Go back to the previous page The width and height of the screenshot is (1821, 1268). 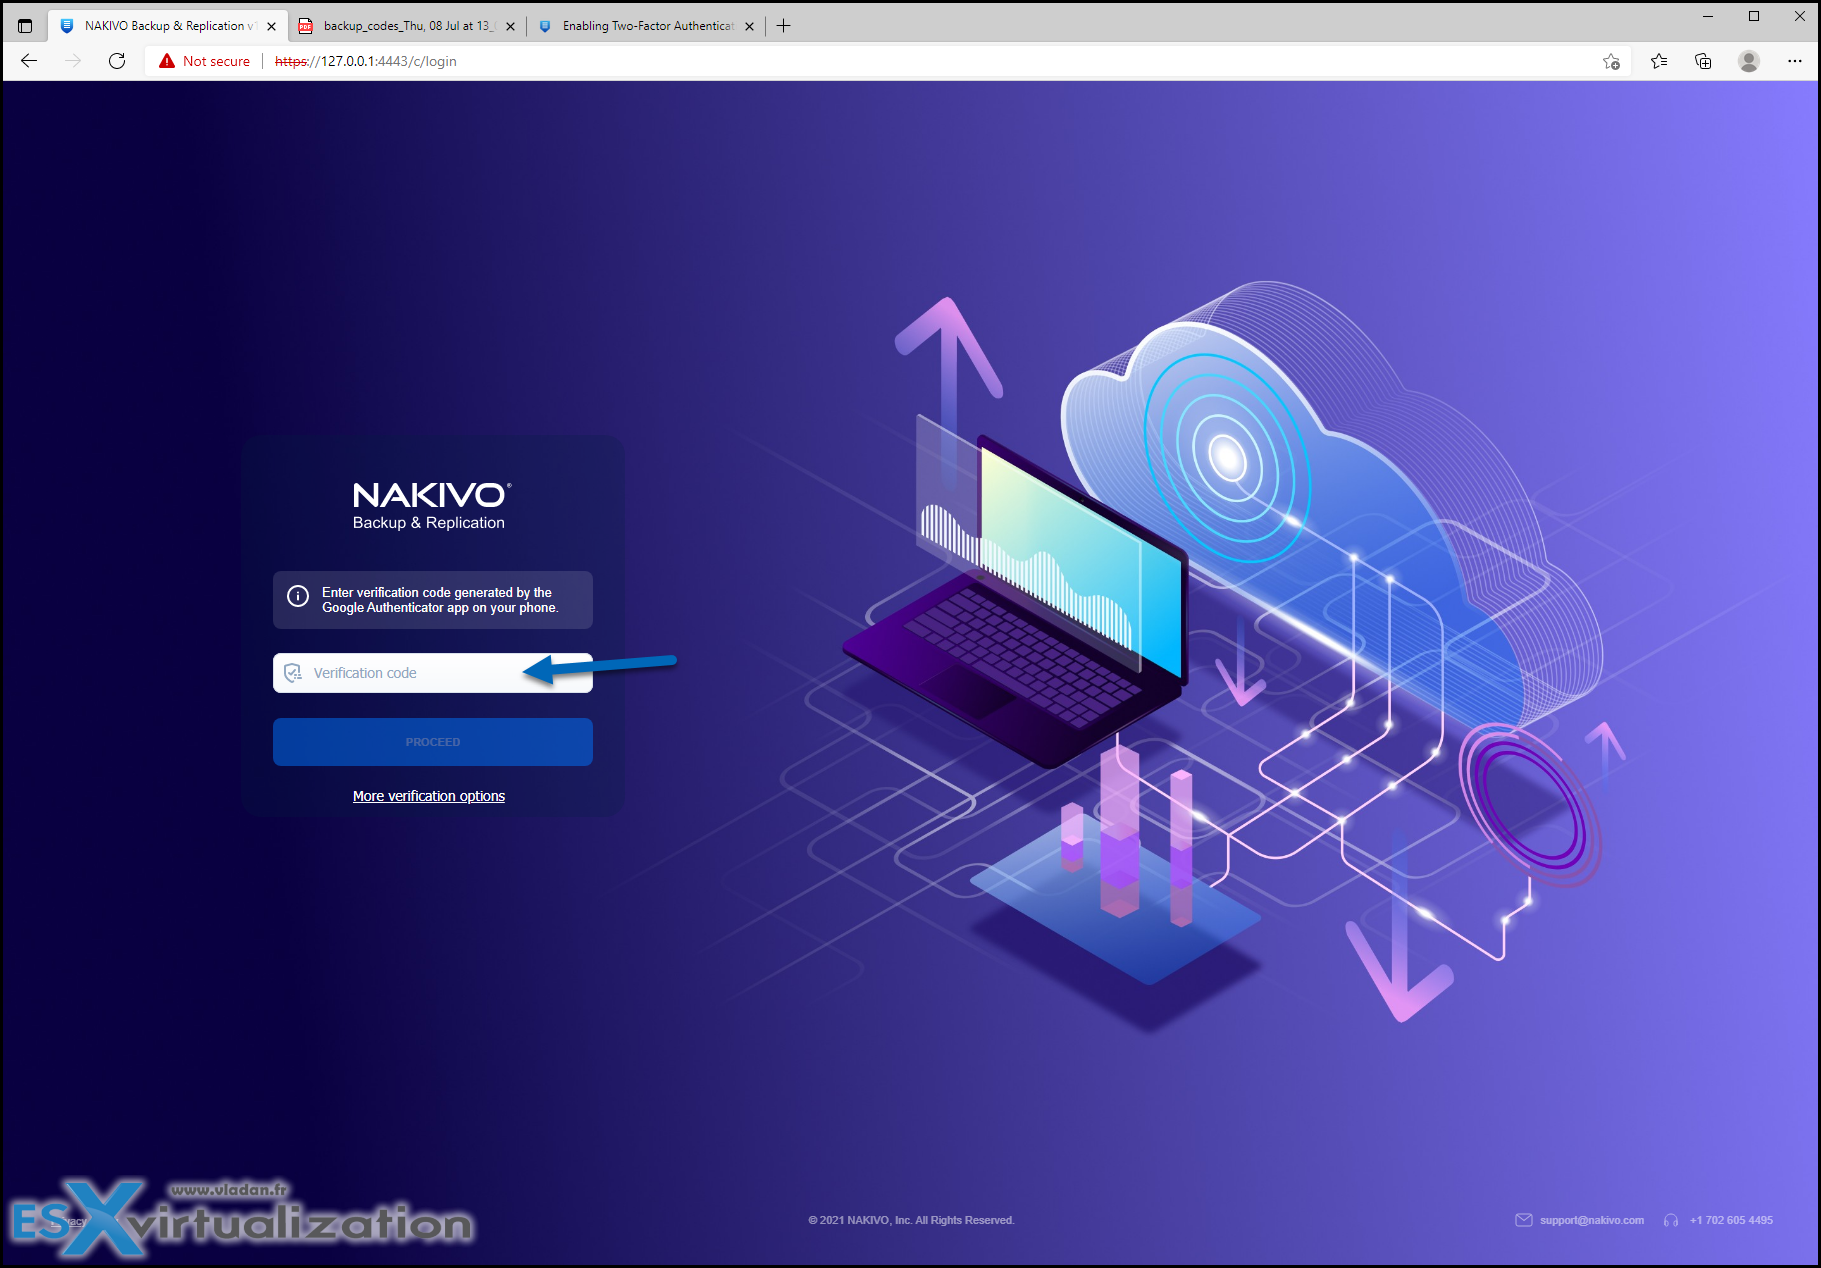pyautogui.click(x=29, y=61)
